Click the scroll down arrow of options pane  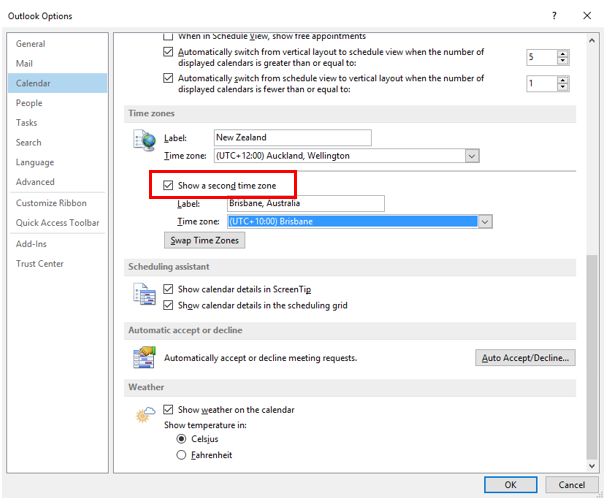pos(592,465)
